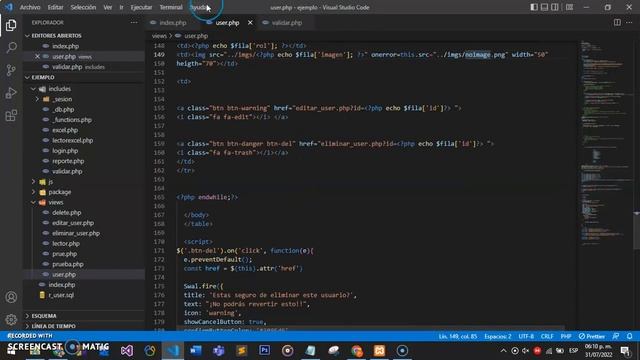The height and width of the screenshot is (360, 640).
Task: Close user.php in open editors list
Action: 37,56
